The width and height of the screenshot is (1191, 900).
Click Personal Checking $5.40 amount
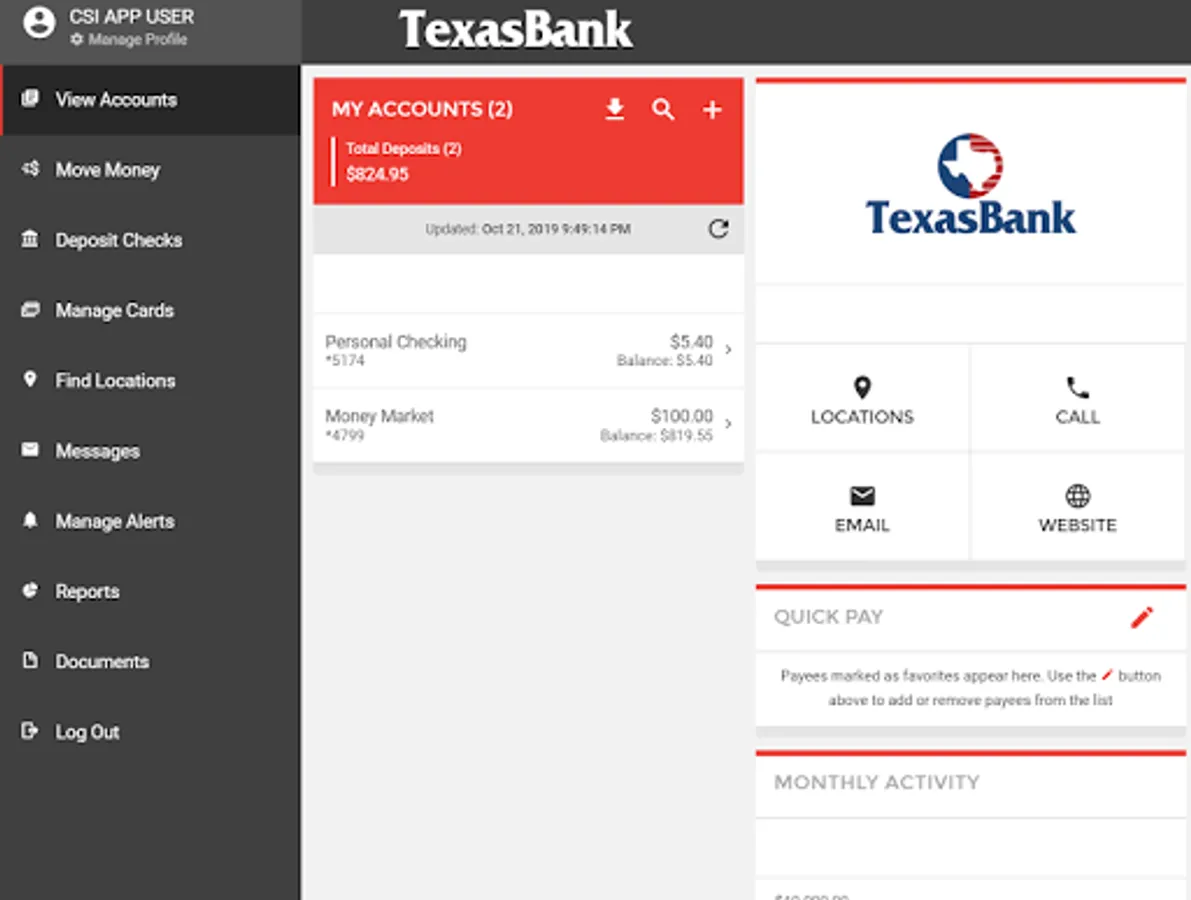[x=691, y=342]
